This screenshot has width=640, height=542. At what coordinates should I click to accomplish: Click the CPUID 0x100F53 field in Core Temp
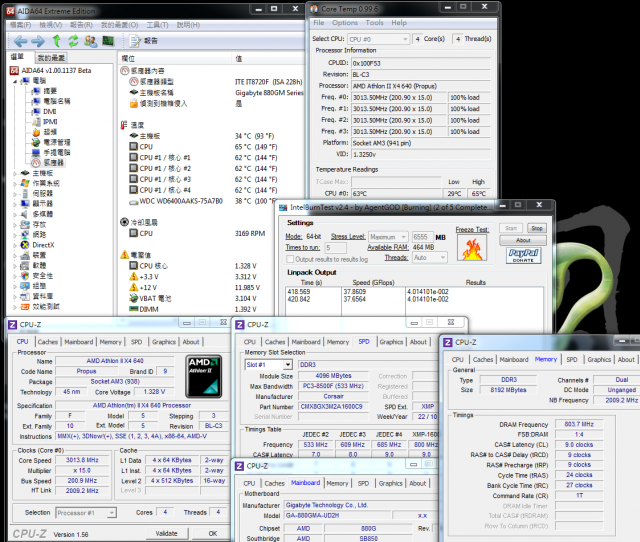point(421,63)
